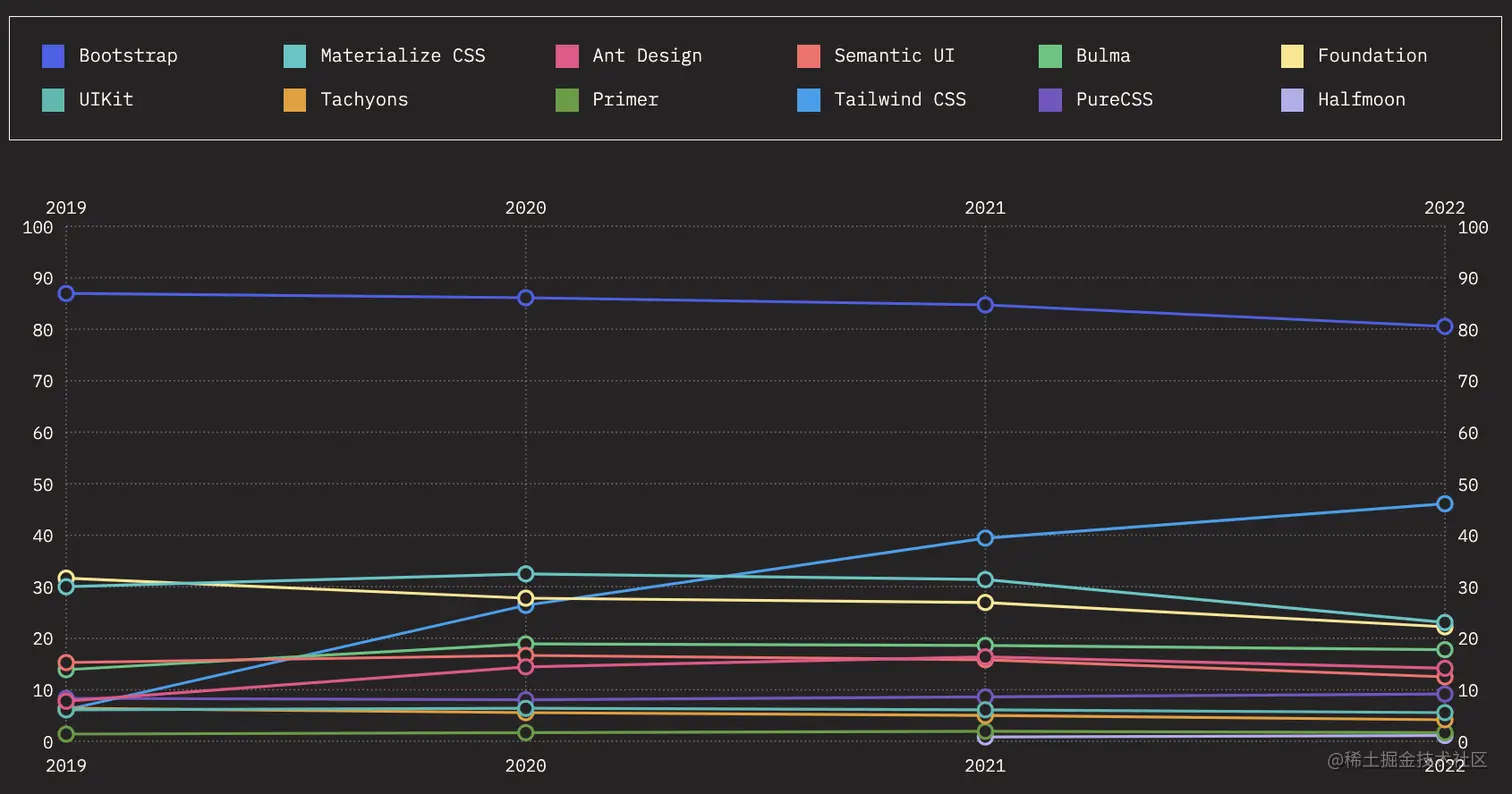
Task: Click Materialize CSS 2020 data point
Action: [526, 574]
